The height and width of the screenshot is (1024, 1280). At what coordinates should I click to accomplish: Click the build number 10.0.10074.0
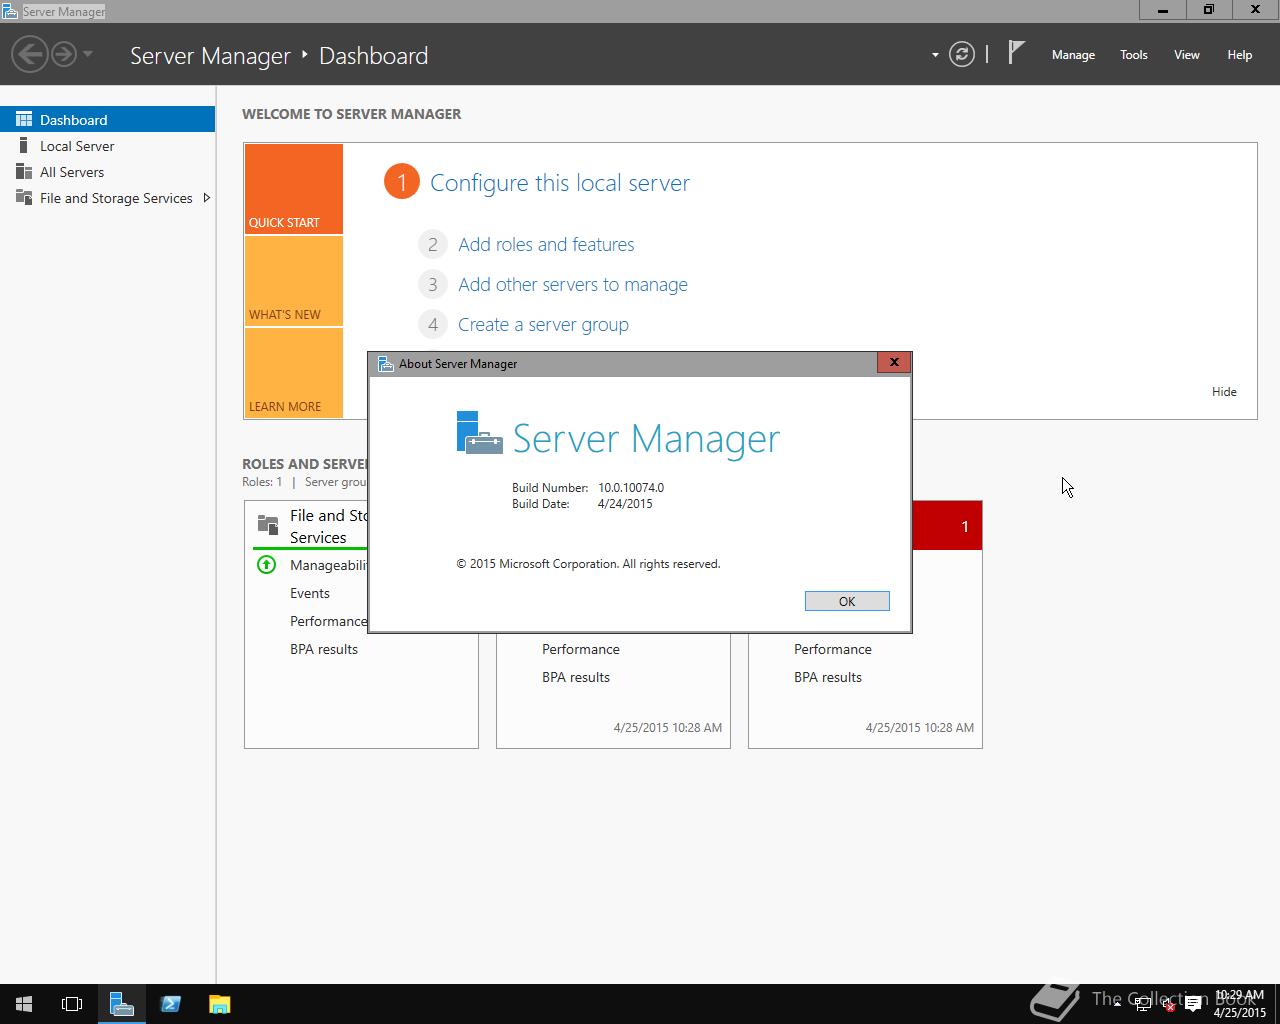(x=631, y=487)
